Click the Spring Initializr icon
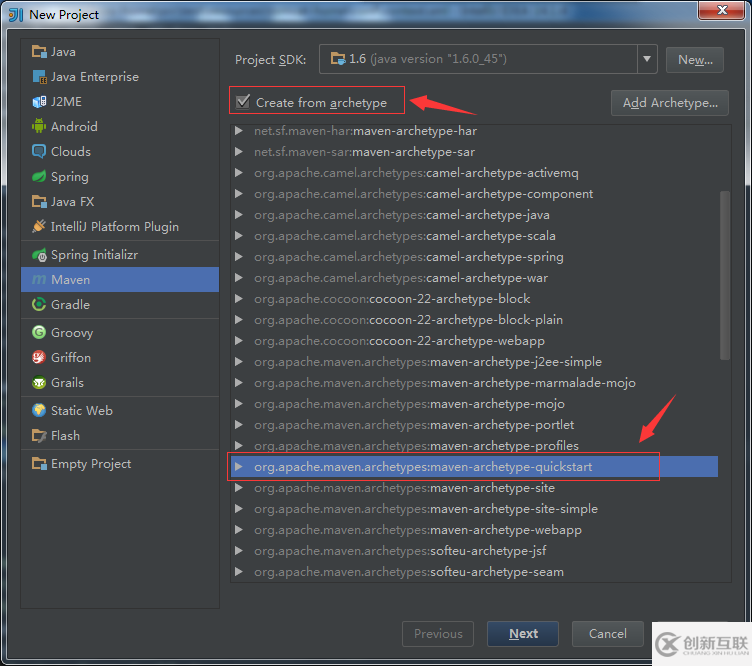This screenshot has width=752, height=666. [38, 255]
